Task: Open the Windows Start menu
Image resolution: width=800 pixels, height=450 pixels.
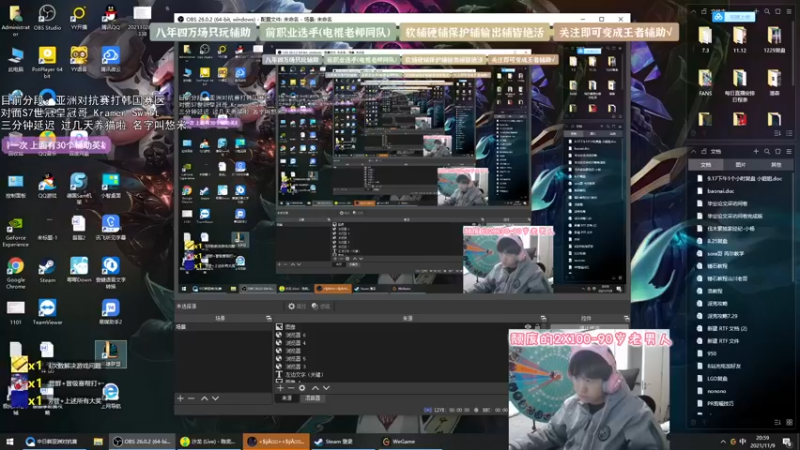Action: coord(9,441)
